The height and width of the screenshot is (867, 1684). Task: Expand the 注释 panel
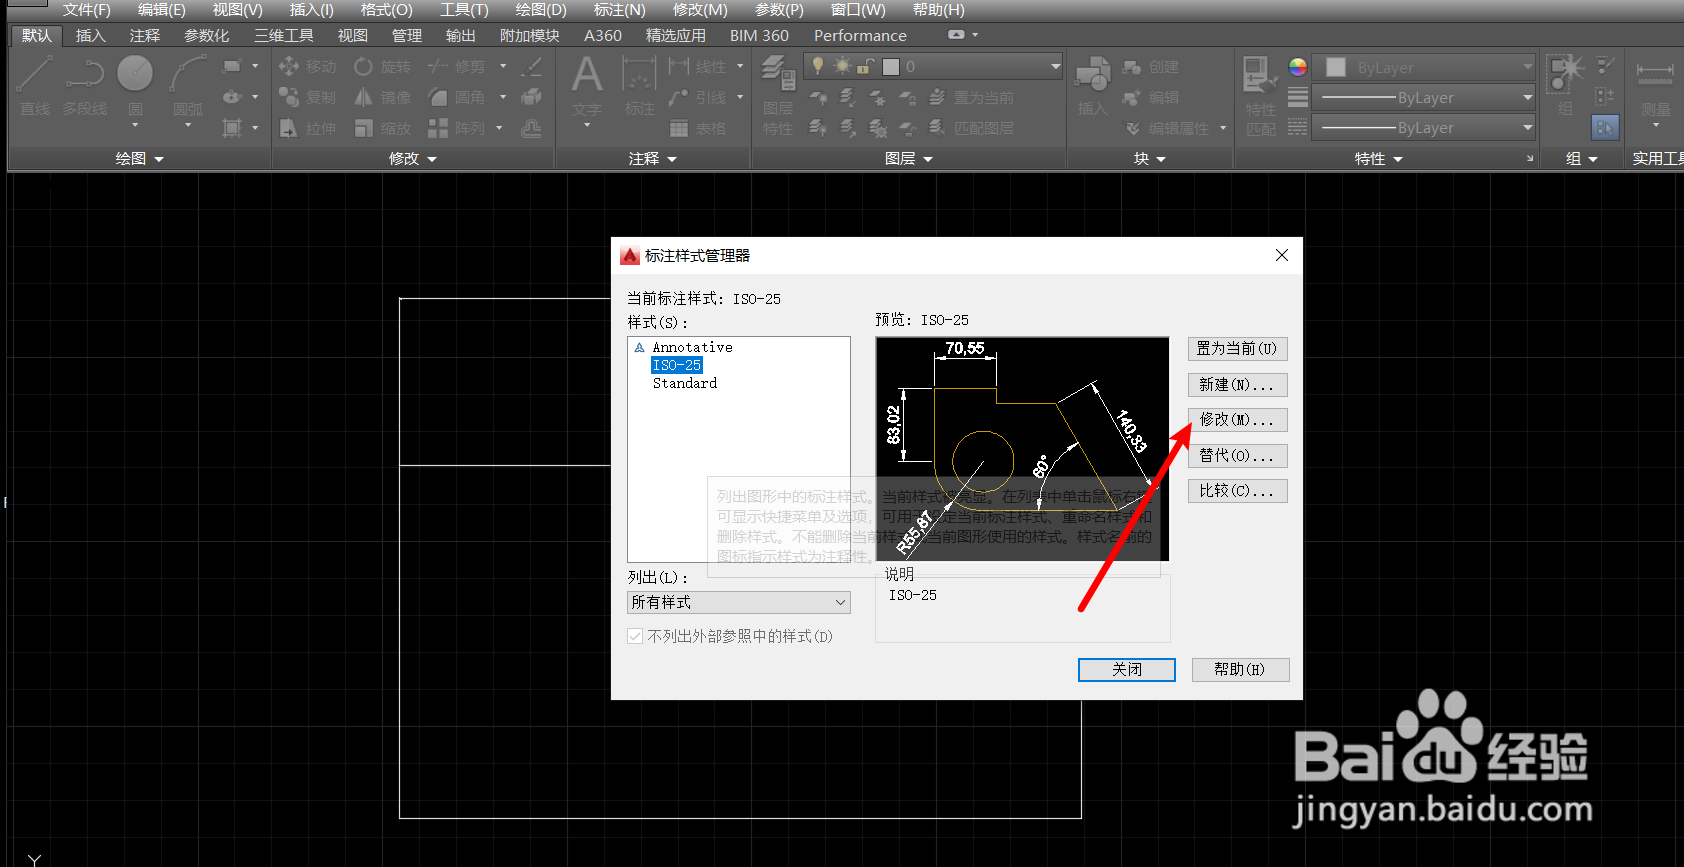pos(653,158)
